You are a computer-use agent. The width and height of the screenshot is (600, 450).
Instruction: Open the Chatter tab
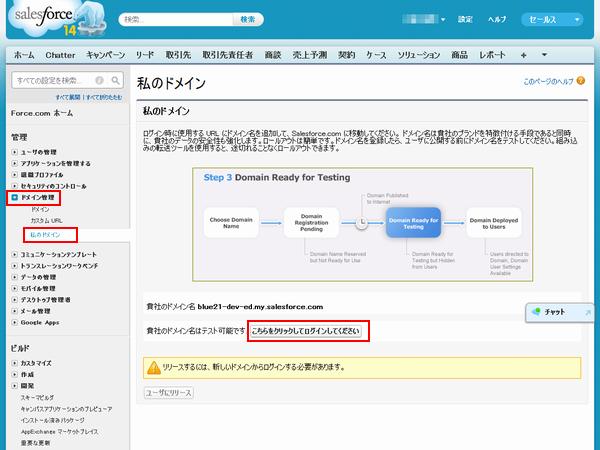[x=60, y=55]
